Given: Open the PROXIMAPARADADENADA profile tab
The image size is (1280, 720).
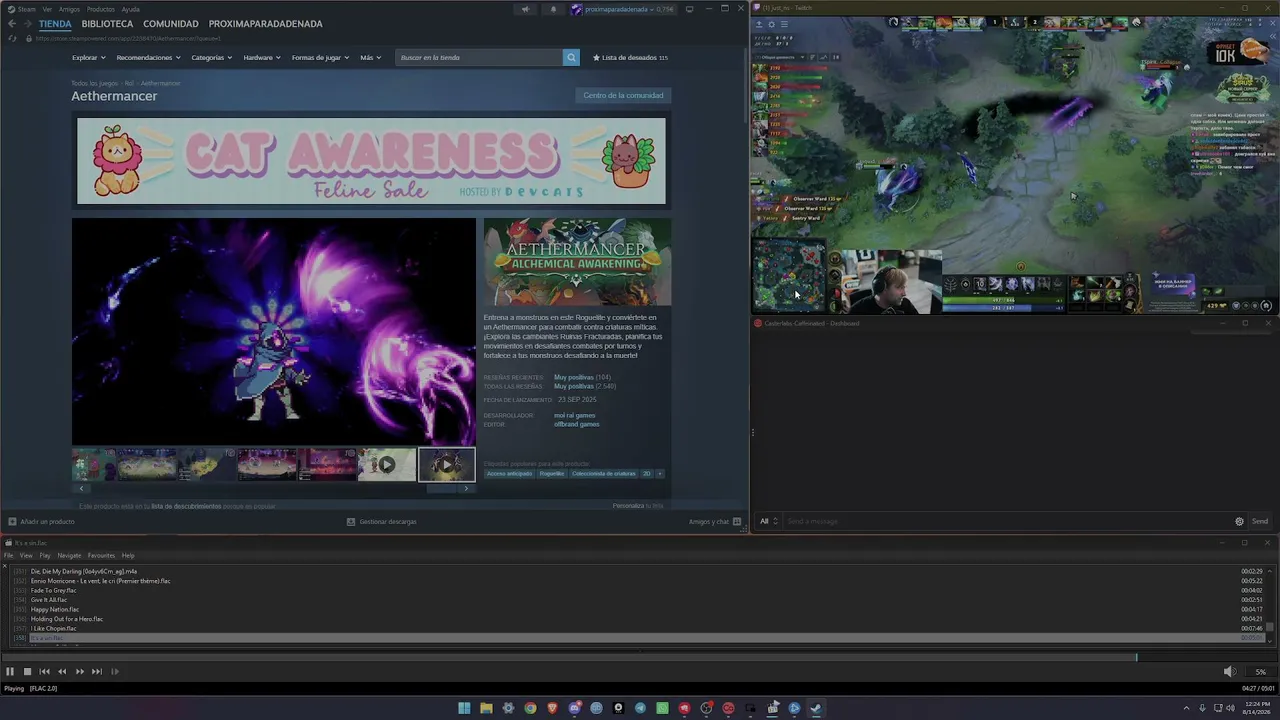Looking at the screenshot, I should tap(265, 24).
